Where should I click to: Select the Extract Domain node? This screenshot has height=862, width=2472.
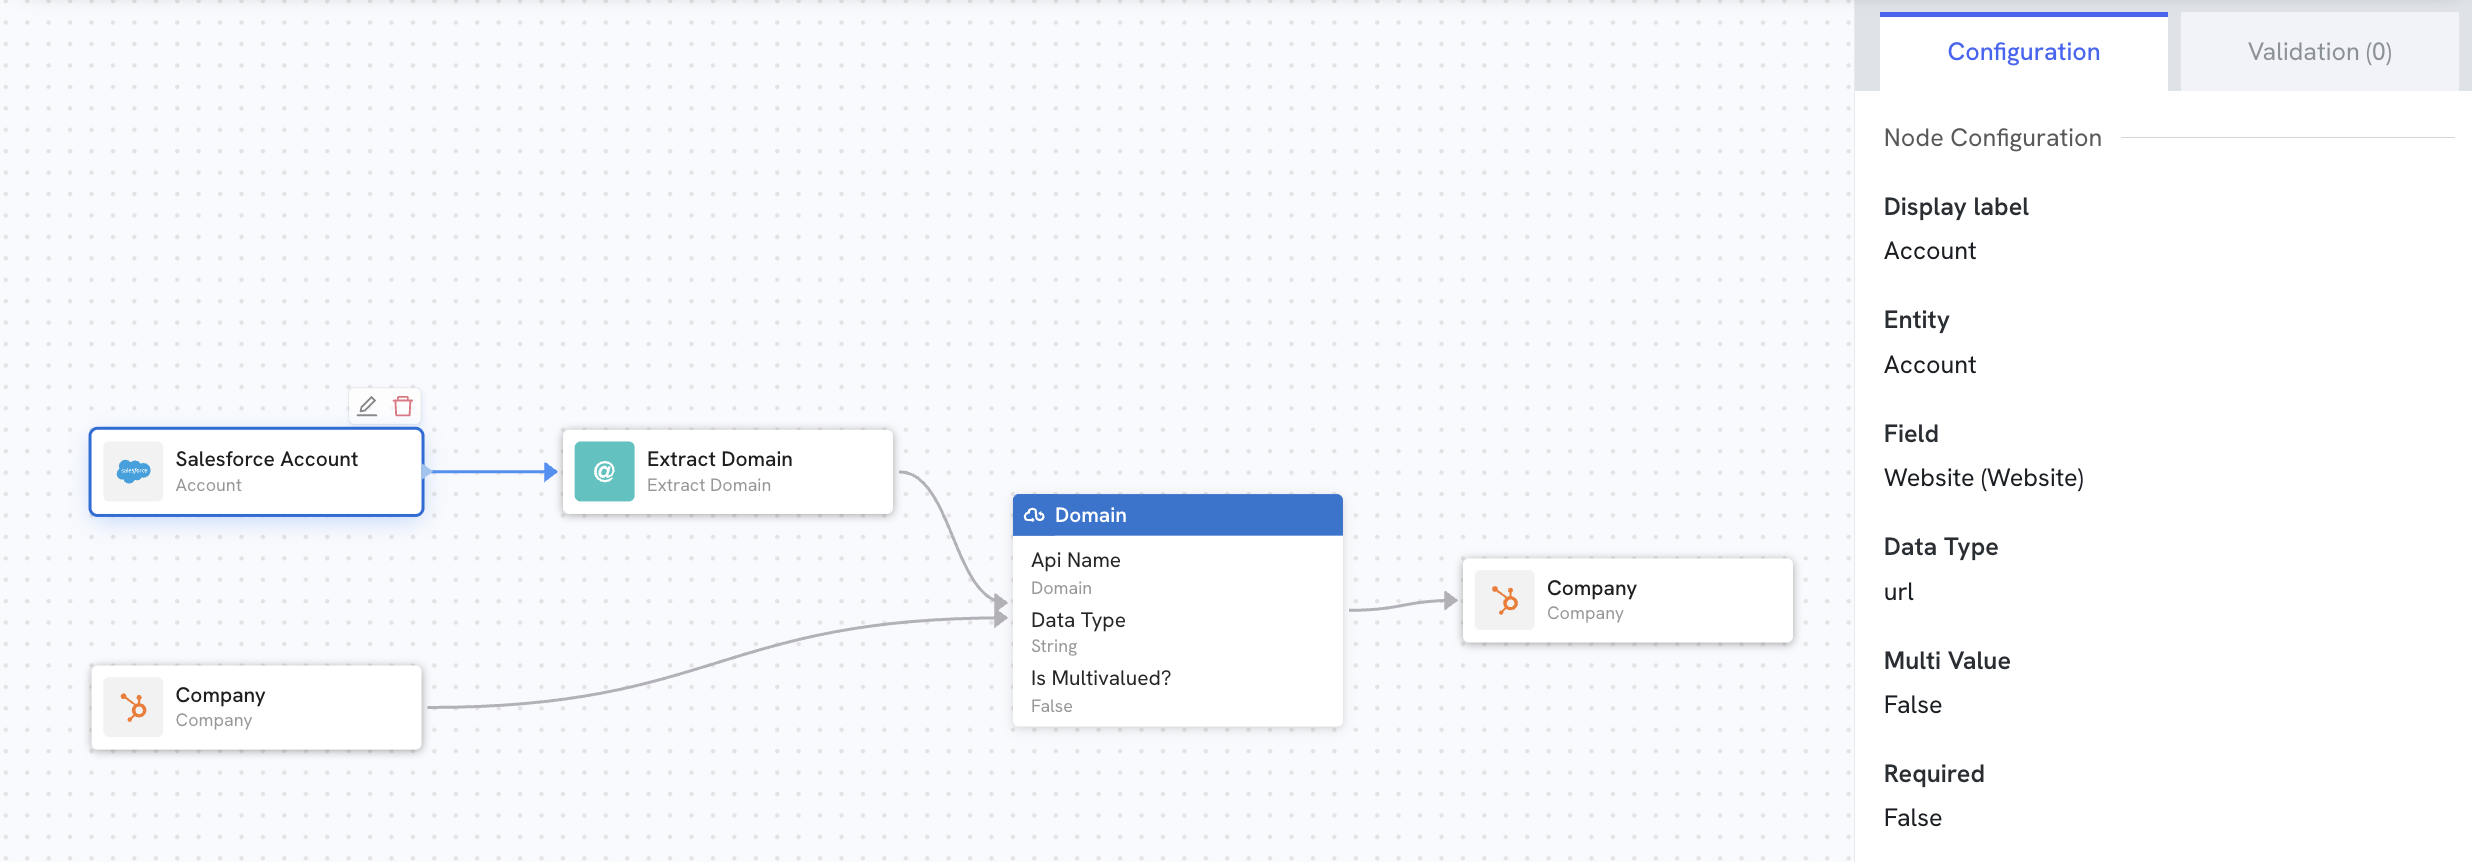tap(728, 472)
